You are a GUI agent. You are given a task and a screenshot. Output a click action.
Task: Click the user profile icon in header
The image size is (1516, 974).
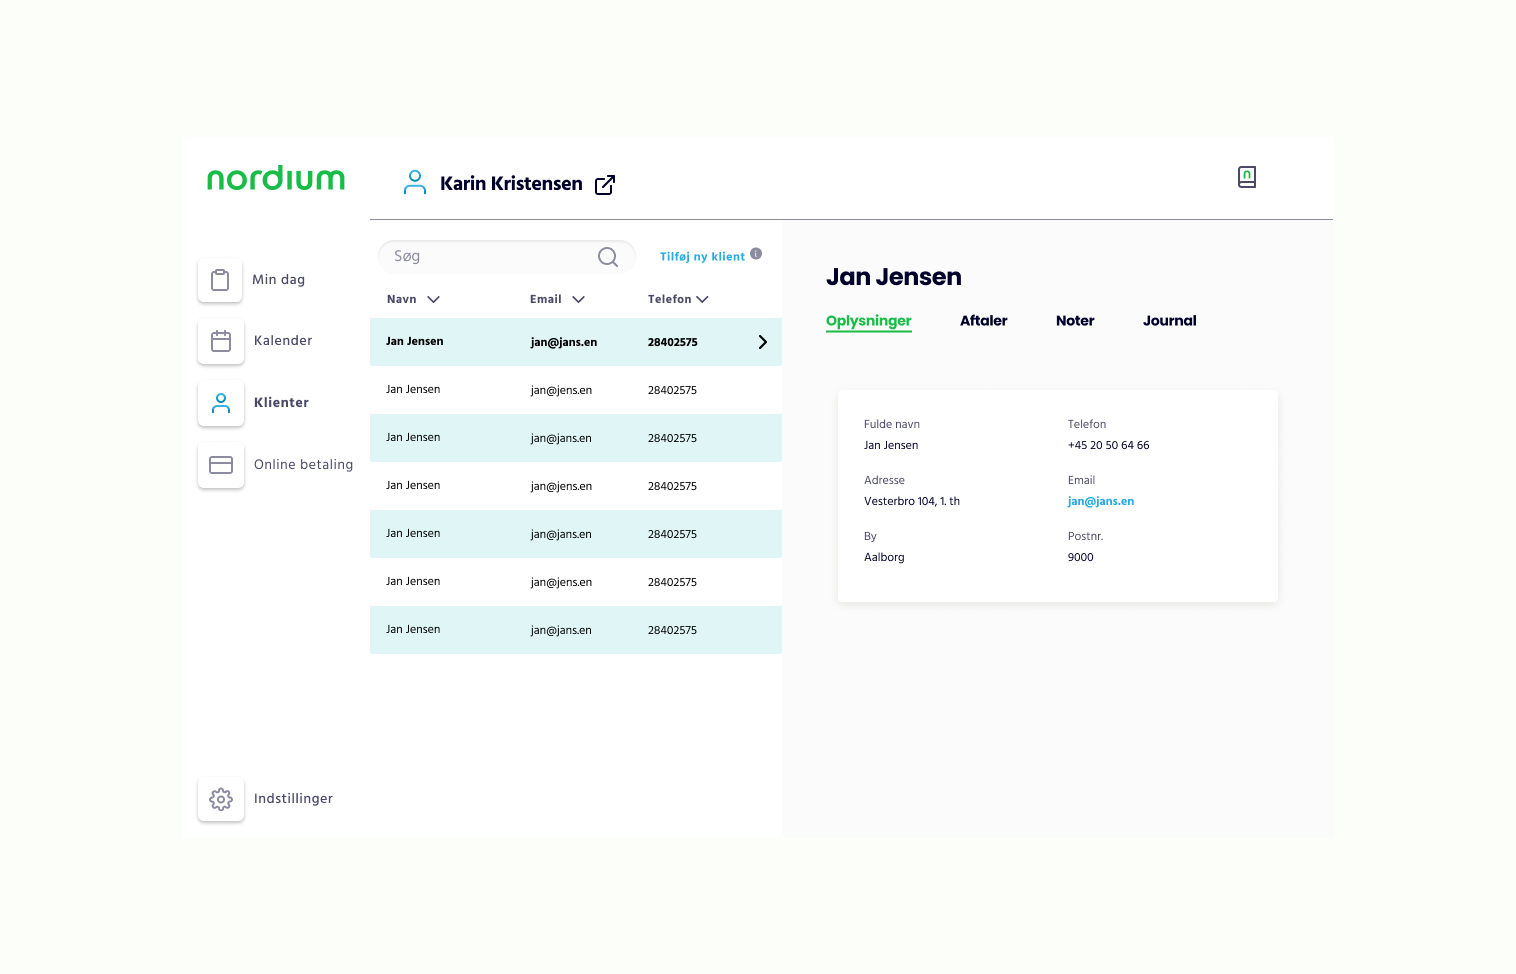(414, 182)
